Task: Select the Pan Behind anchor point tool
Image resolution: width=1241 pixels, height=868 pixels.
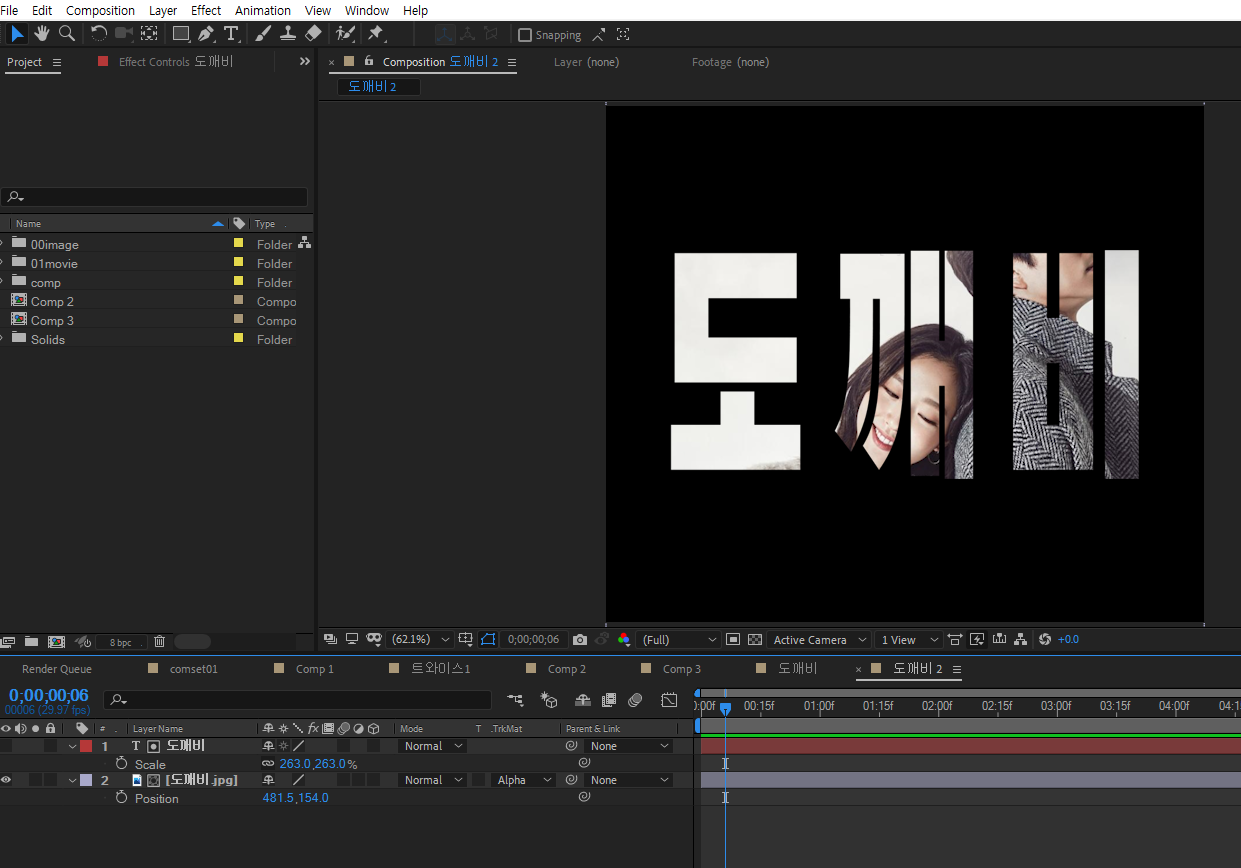Action: (x=149, y=34)
